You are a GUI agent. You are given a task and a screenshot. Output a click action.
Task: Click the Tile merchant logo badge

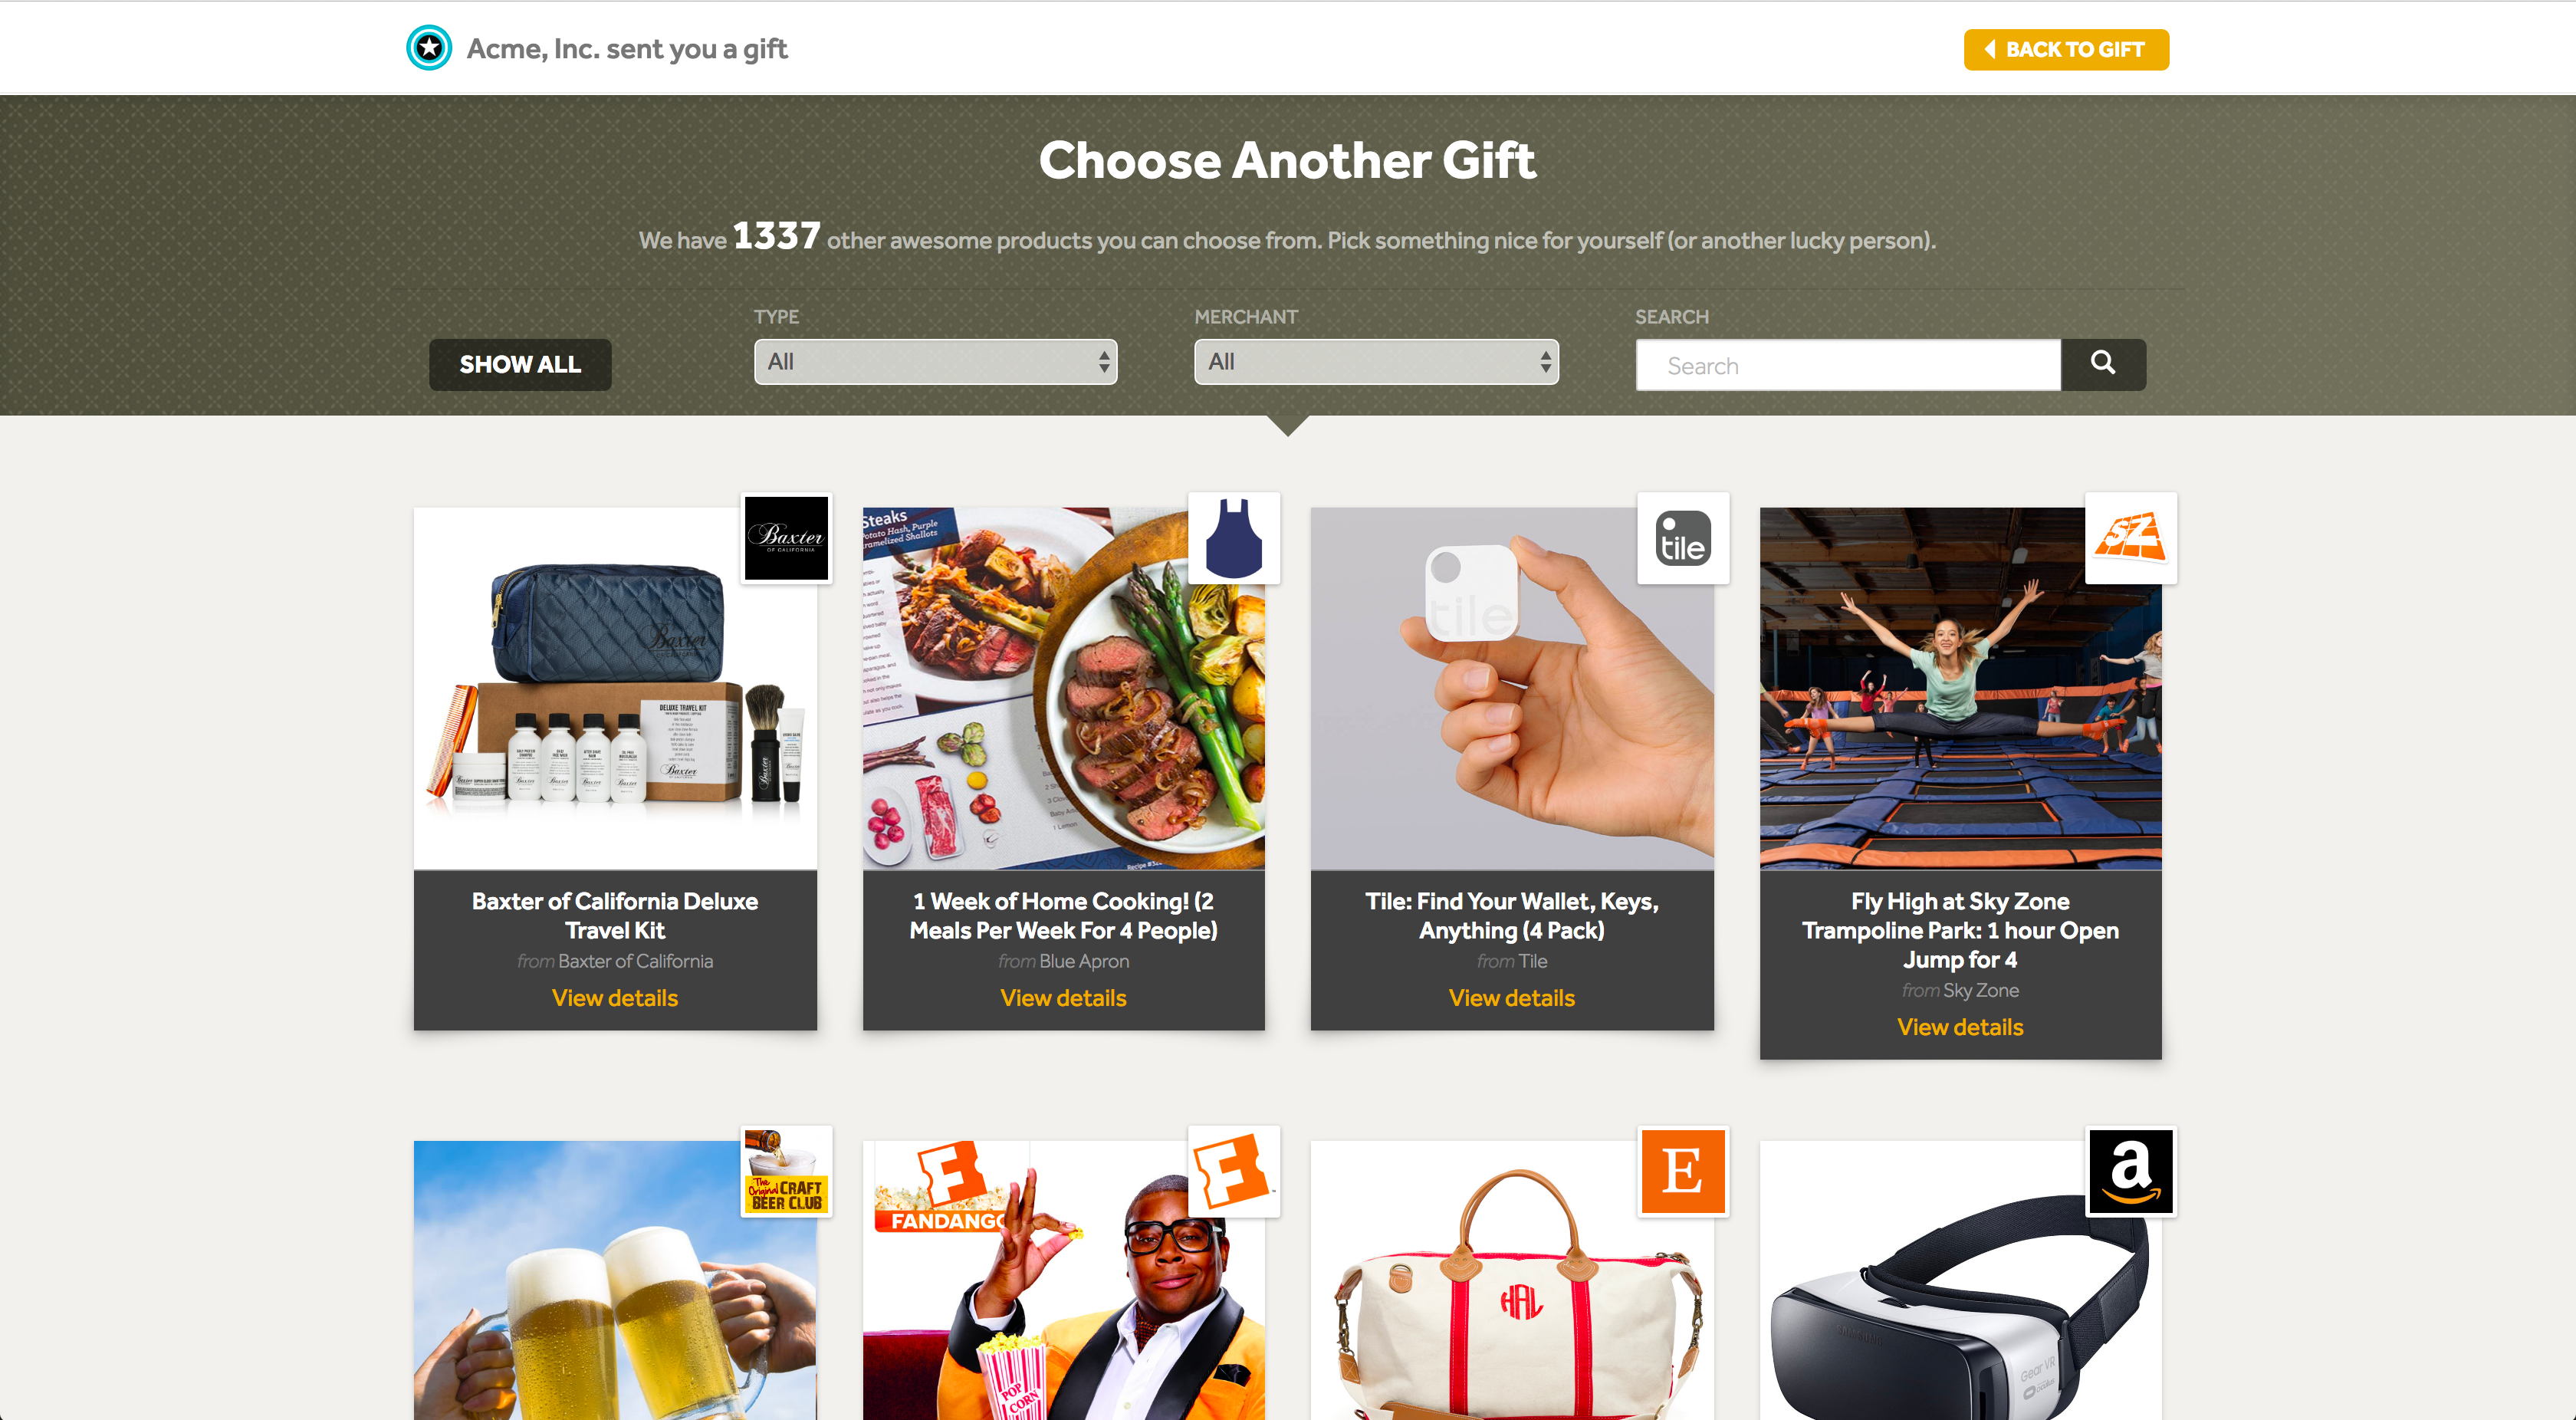coord(1683,538)
